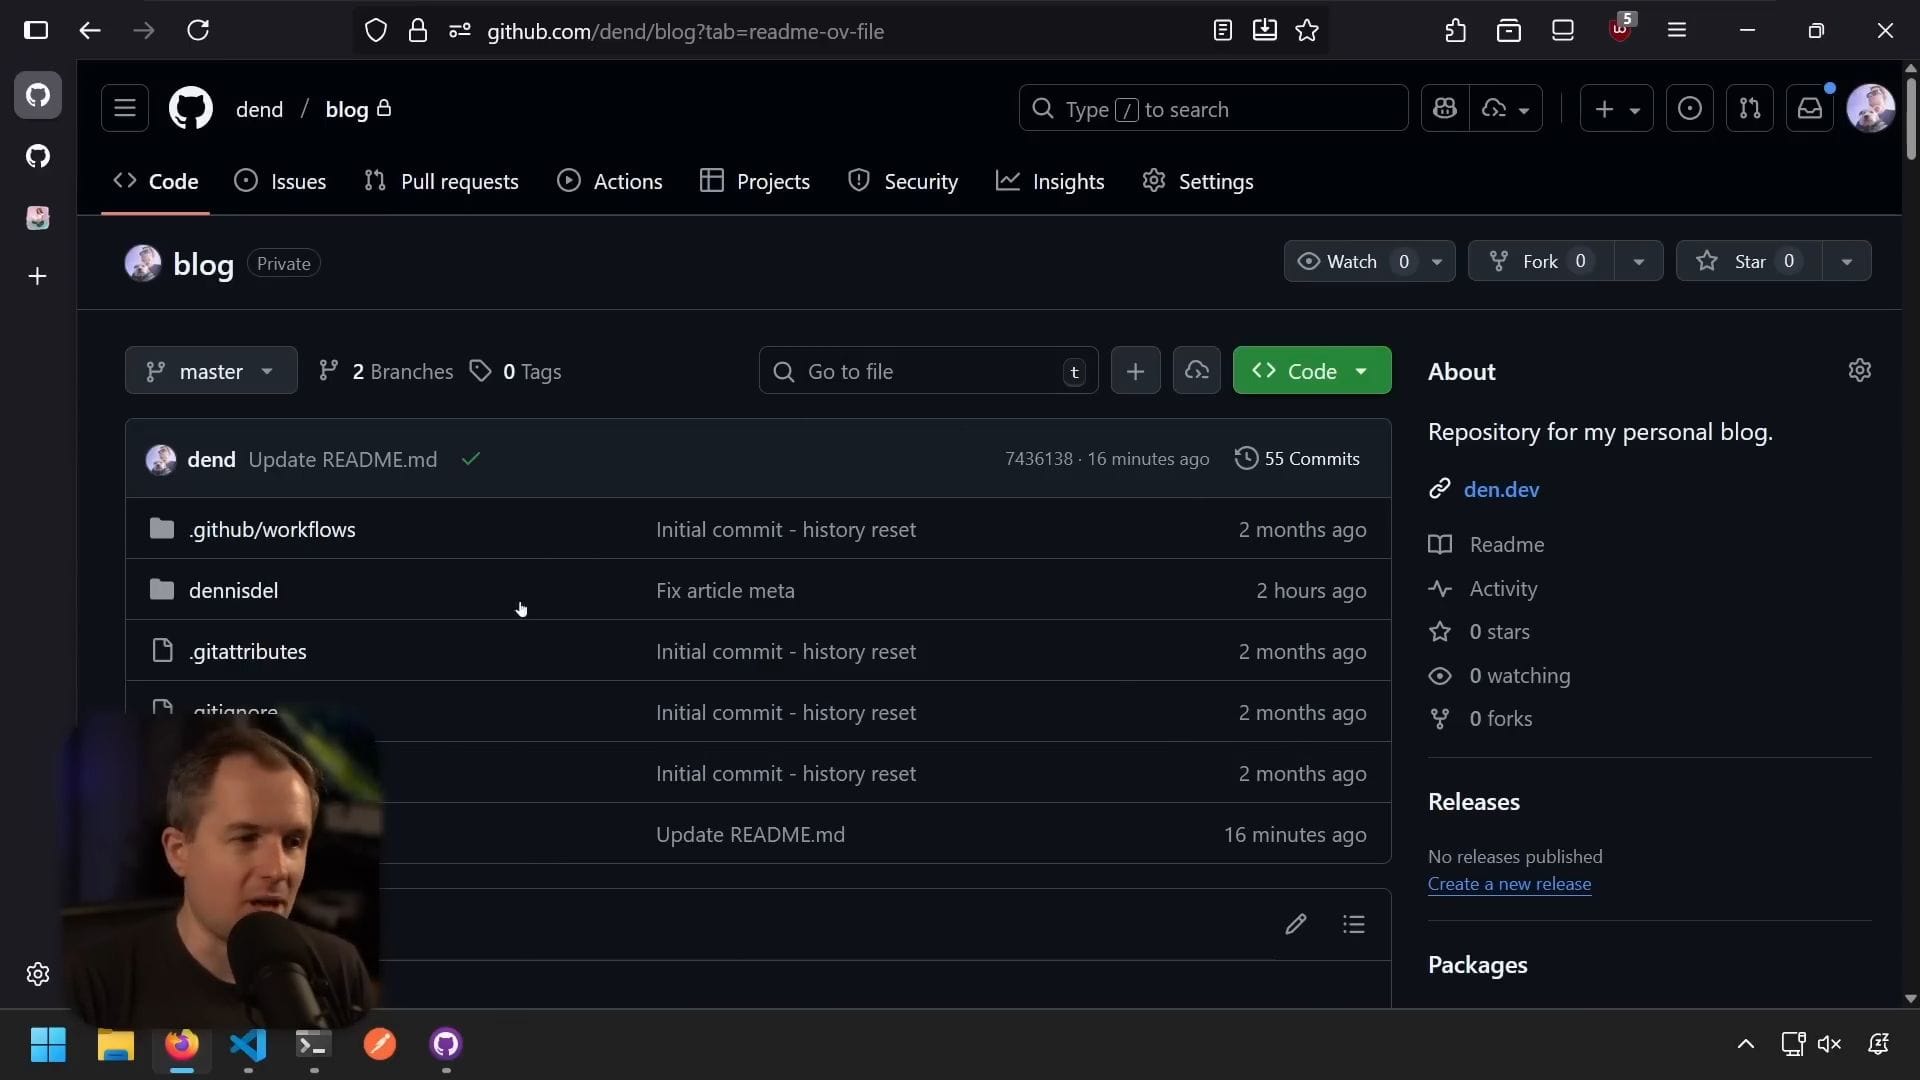Click the add file plus button
This screenshot has width=1920, height=1080.
coord(1135,371)
